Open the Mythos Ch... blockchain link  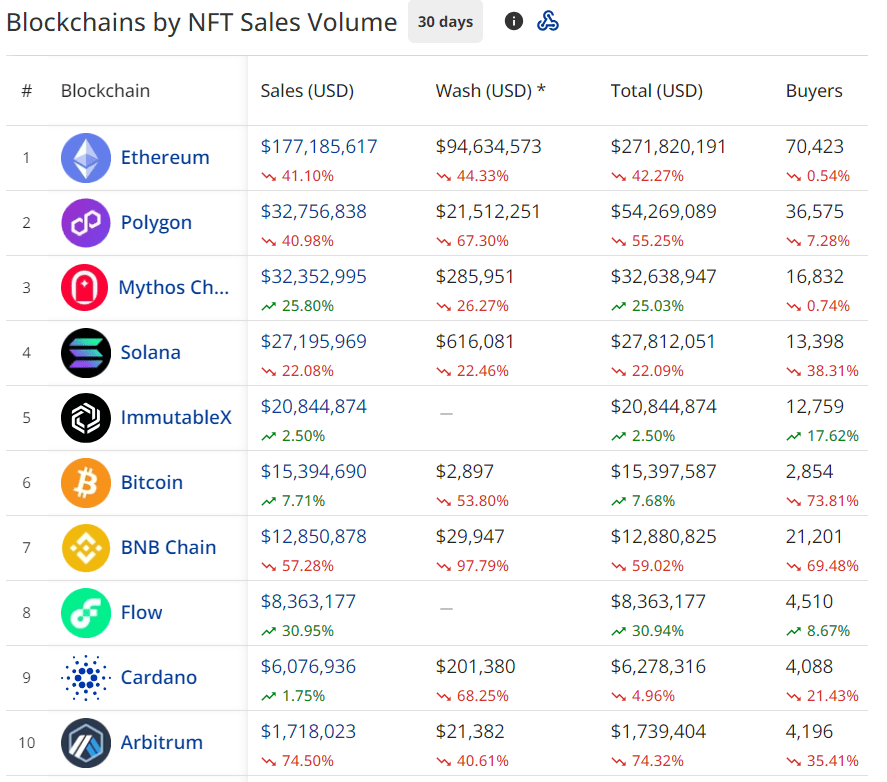[174, 288]
